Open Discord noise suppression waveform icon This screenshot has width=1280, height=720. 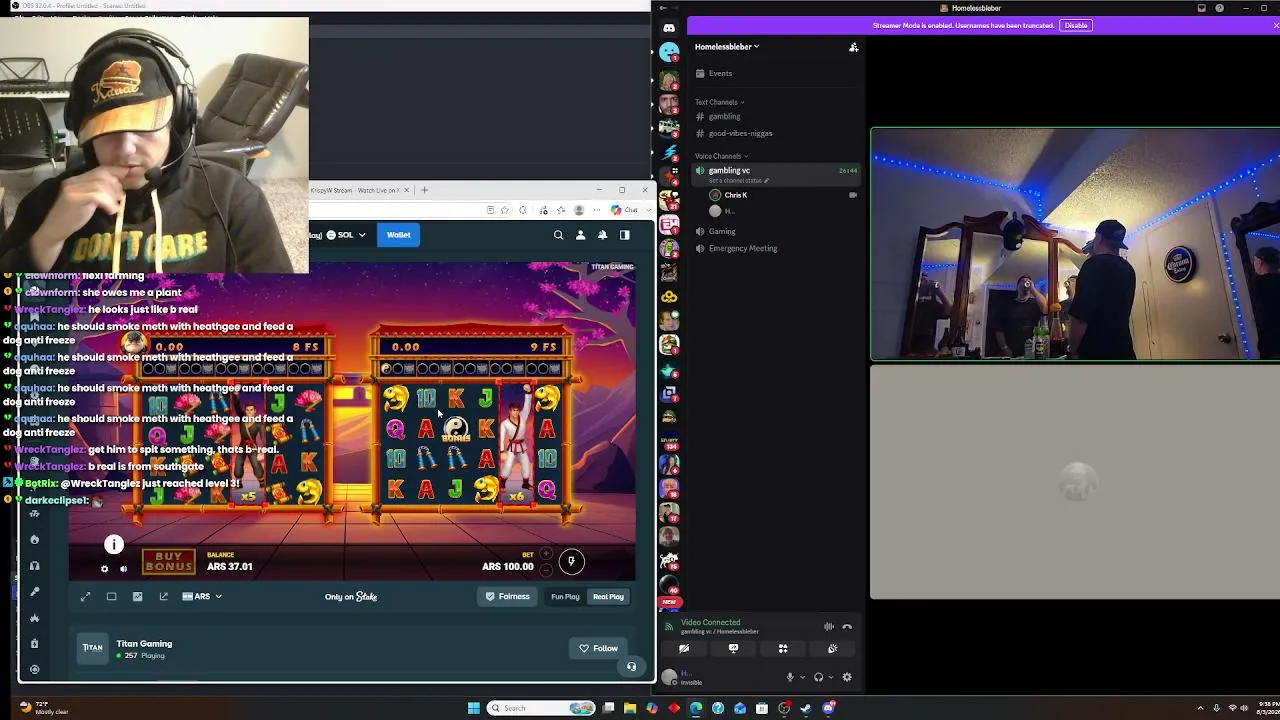(x=828, y=627)
